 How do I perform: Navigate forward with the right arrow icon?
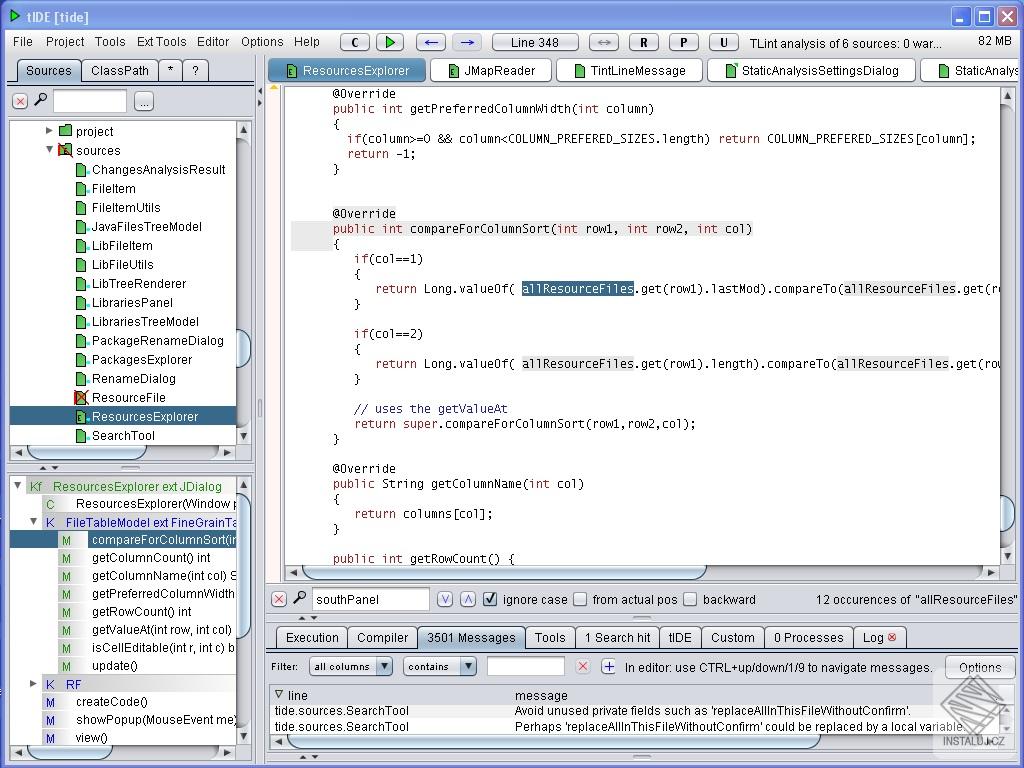(467, 42)
